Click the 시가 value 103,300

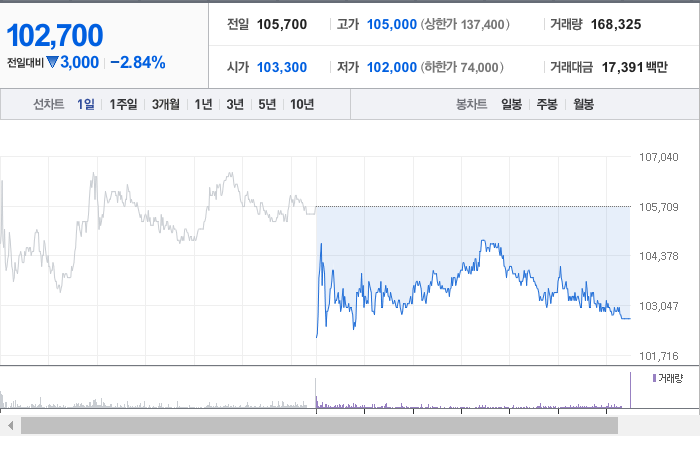tap(282, 67)
